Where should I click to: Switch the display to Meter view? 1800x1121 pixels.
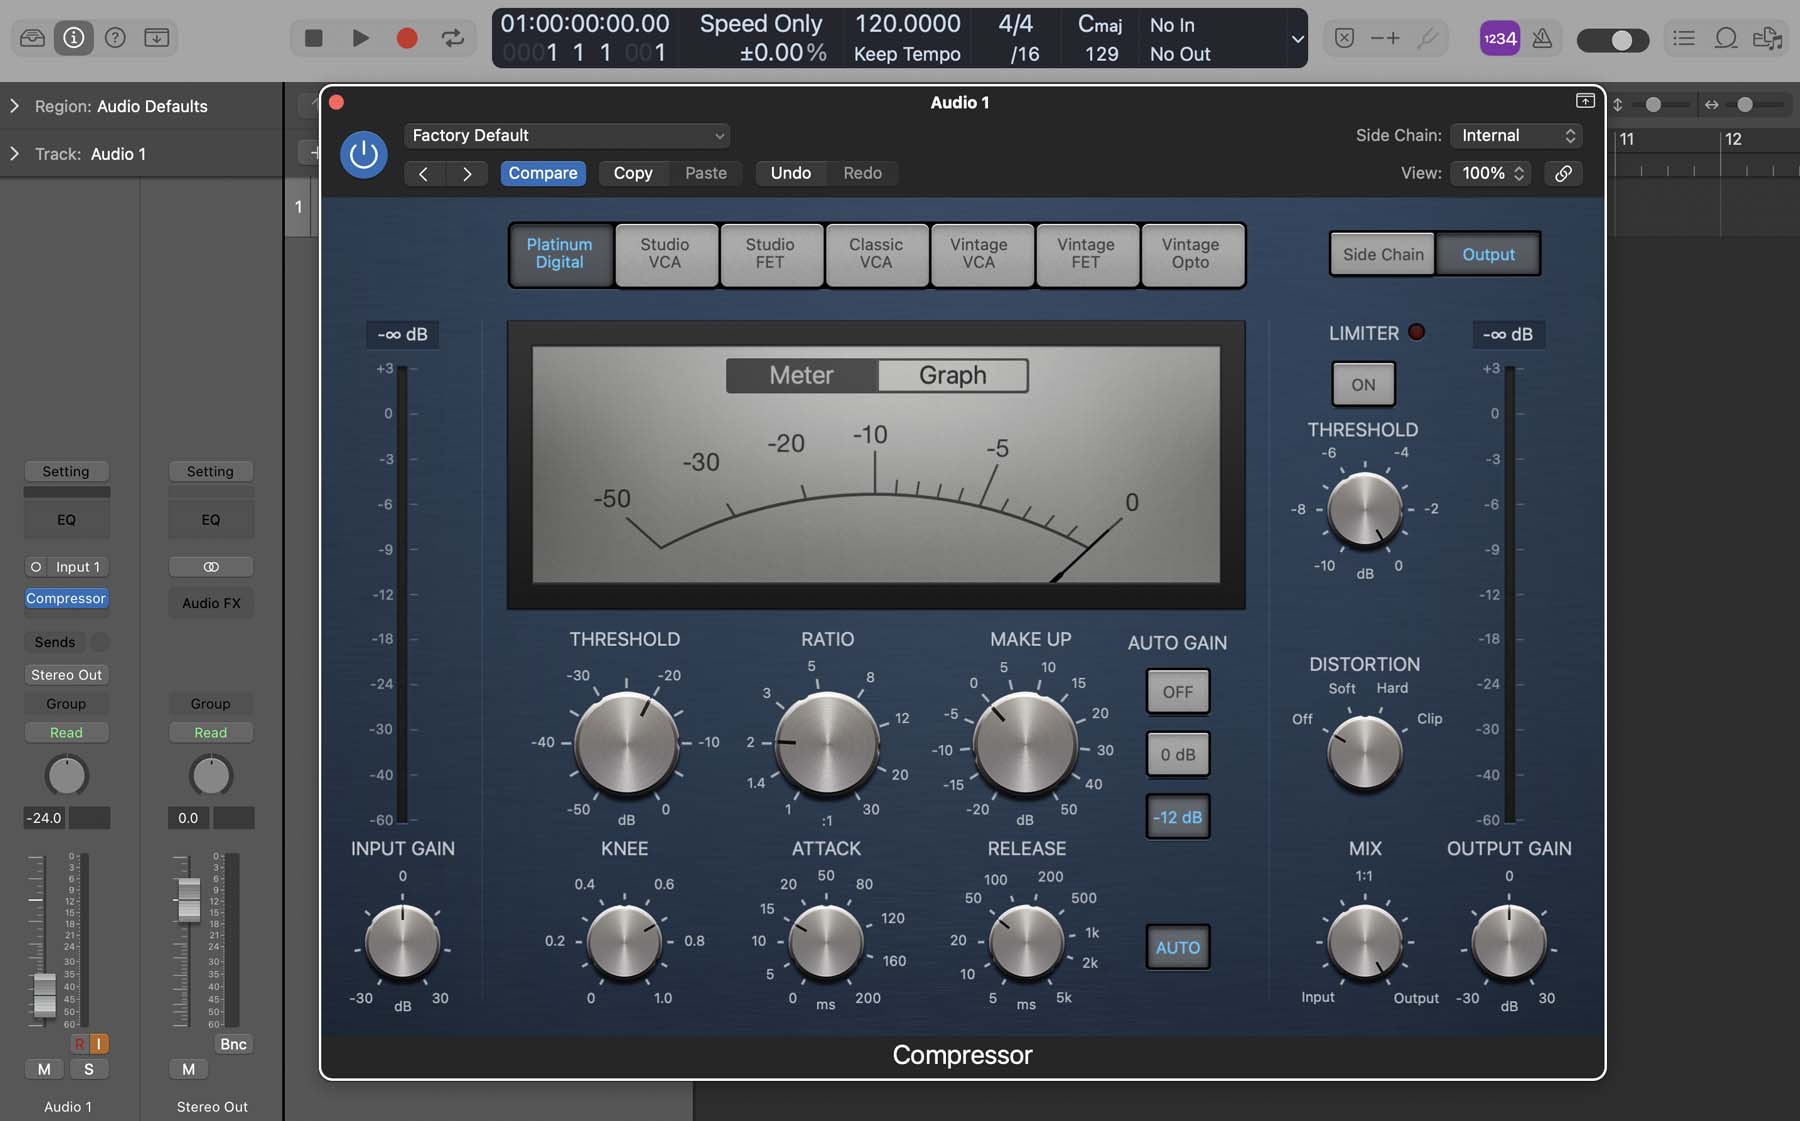tap(801, 375)
